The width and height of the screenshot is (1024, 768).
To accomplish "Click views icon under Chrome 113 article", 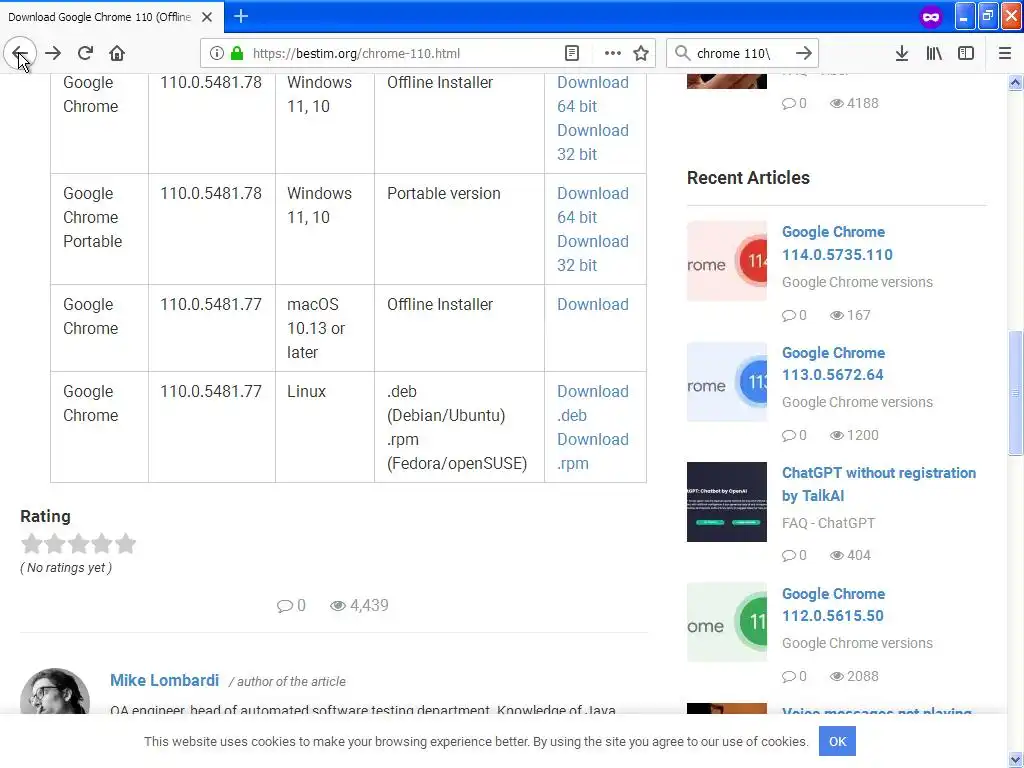I will pyautogui.click(x=837, y=436).
